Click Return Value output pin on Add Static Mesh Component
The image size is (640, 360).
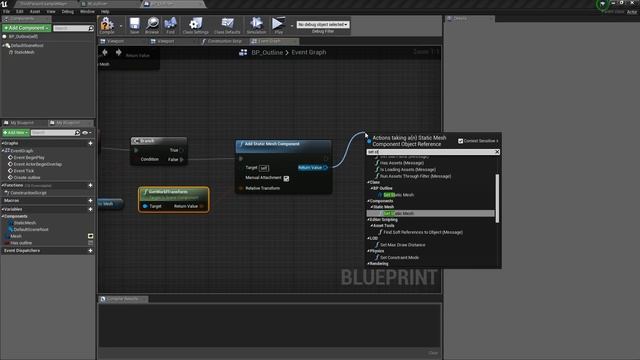pyautogui.click(x=325, y=168)
